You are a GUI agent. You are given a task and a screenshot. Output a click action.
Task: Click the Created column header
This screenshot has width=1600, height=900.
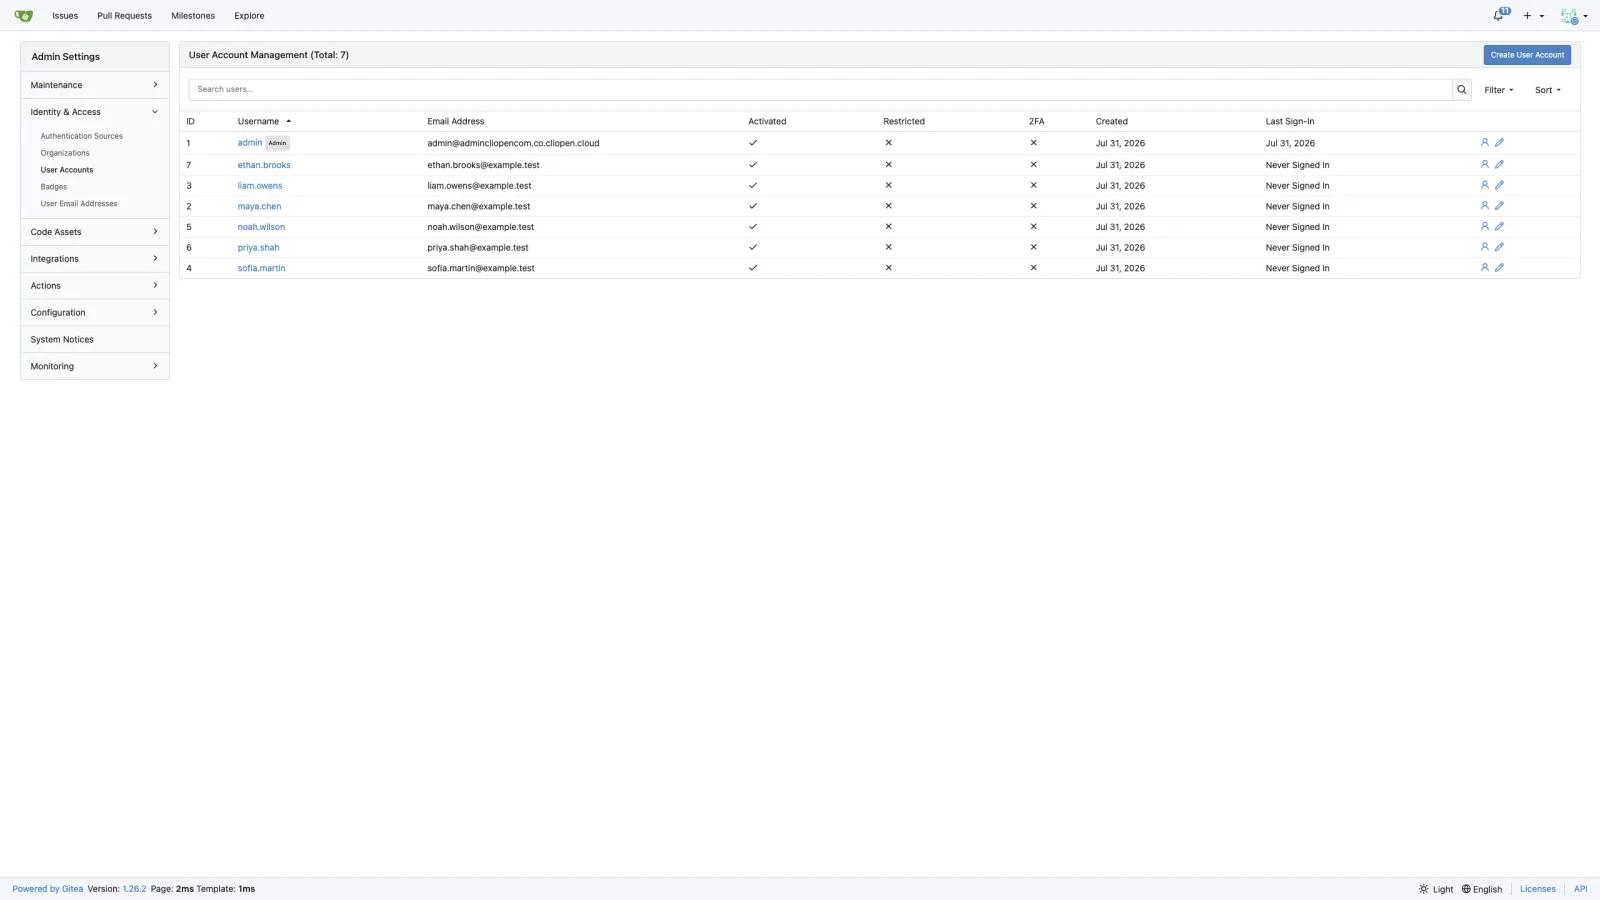(1111, 122)
